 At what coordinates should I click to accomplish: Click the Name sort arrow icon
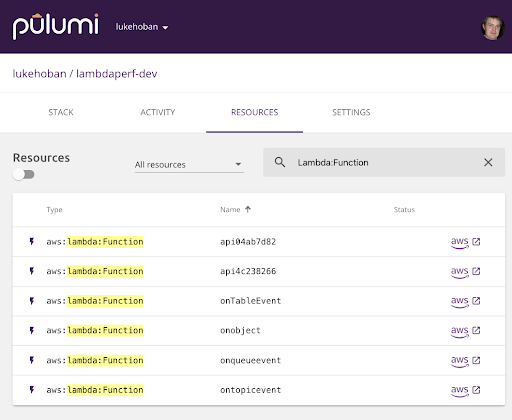(x=248, y=209)
